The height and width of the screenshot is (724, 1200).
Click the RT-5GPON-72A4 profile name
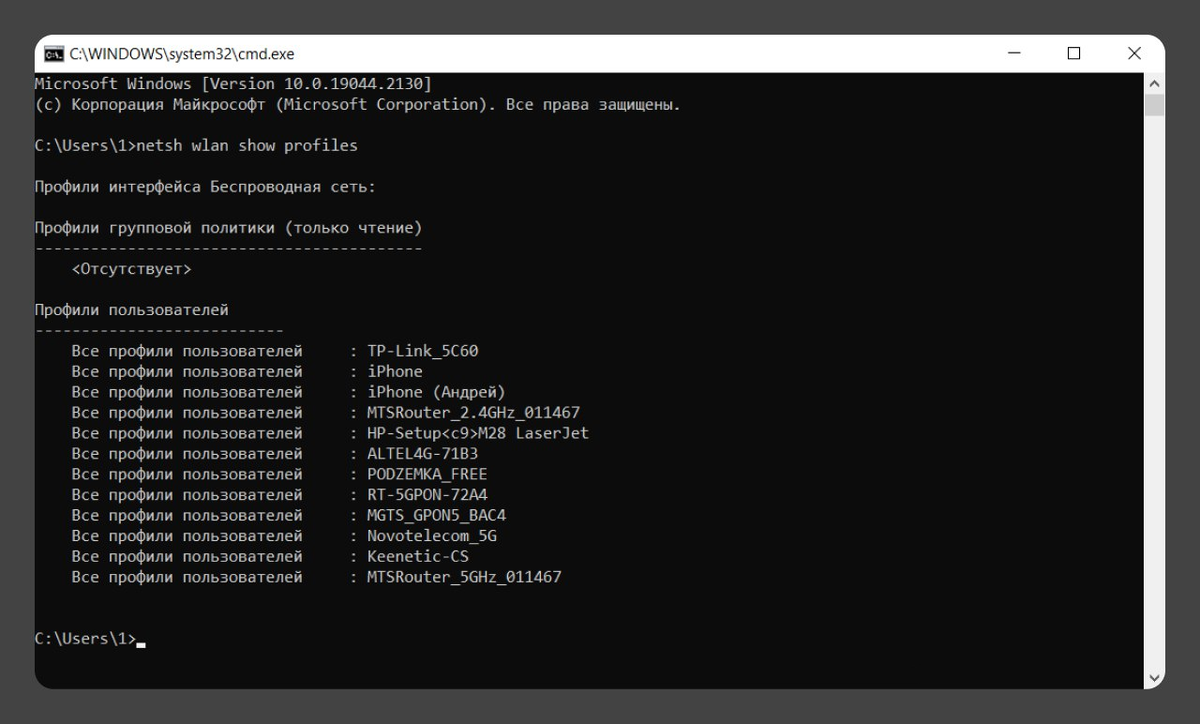pyautogui.click(x=427, y=495)
